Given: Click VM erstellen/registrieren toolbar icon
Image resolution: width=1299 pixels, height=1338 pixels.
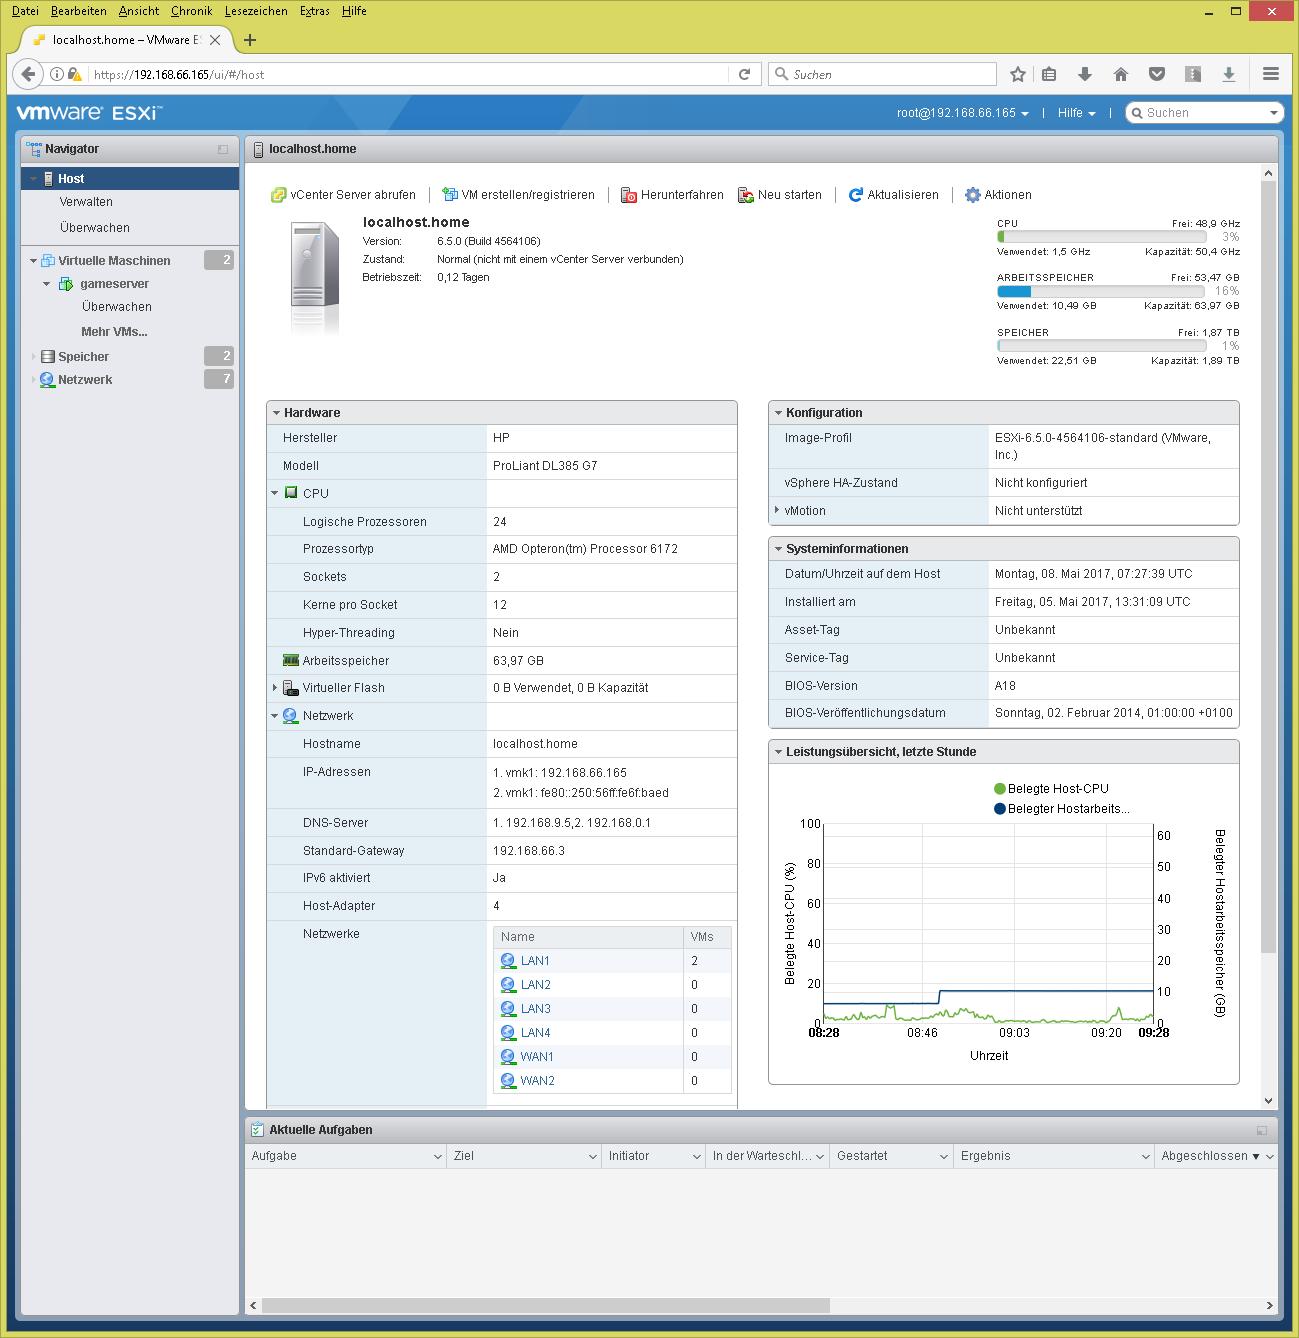Looking at the screenshot, I should (450, 195).
